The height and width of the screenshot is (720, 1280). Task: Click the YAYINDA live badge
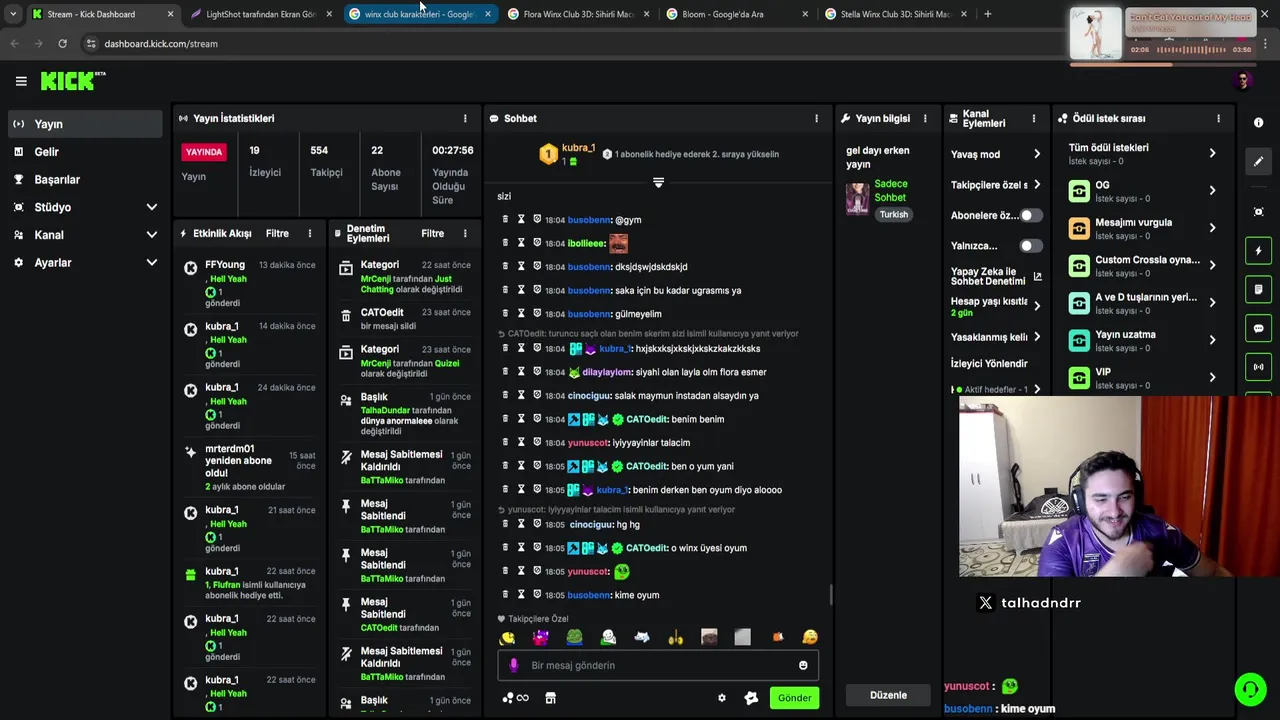204,152
